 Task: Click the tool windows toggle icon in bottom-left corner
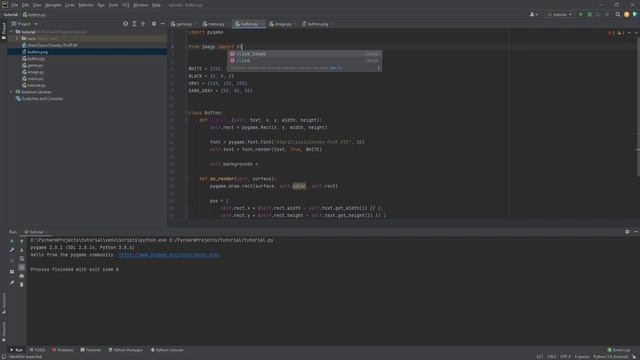(4, 356)
